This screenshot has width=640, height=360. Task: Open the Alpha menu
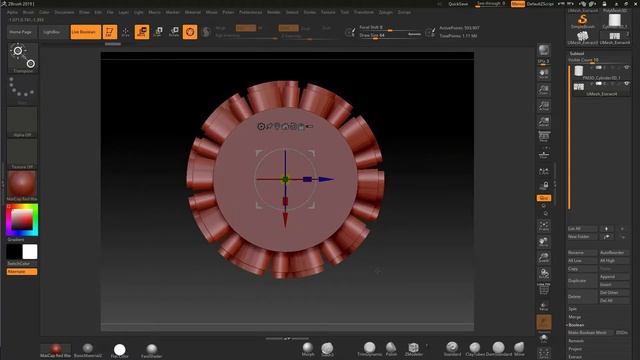(12, 12)
